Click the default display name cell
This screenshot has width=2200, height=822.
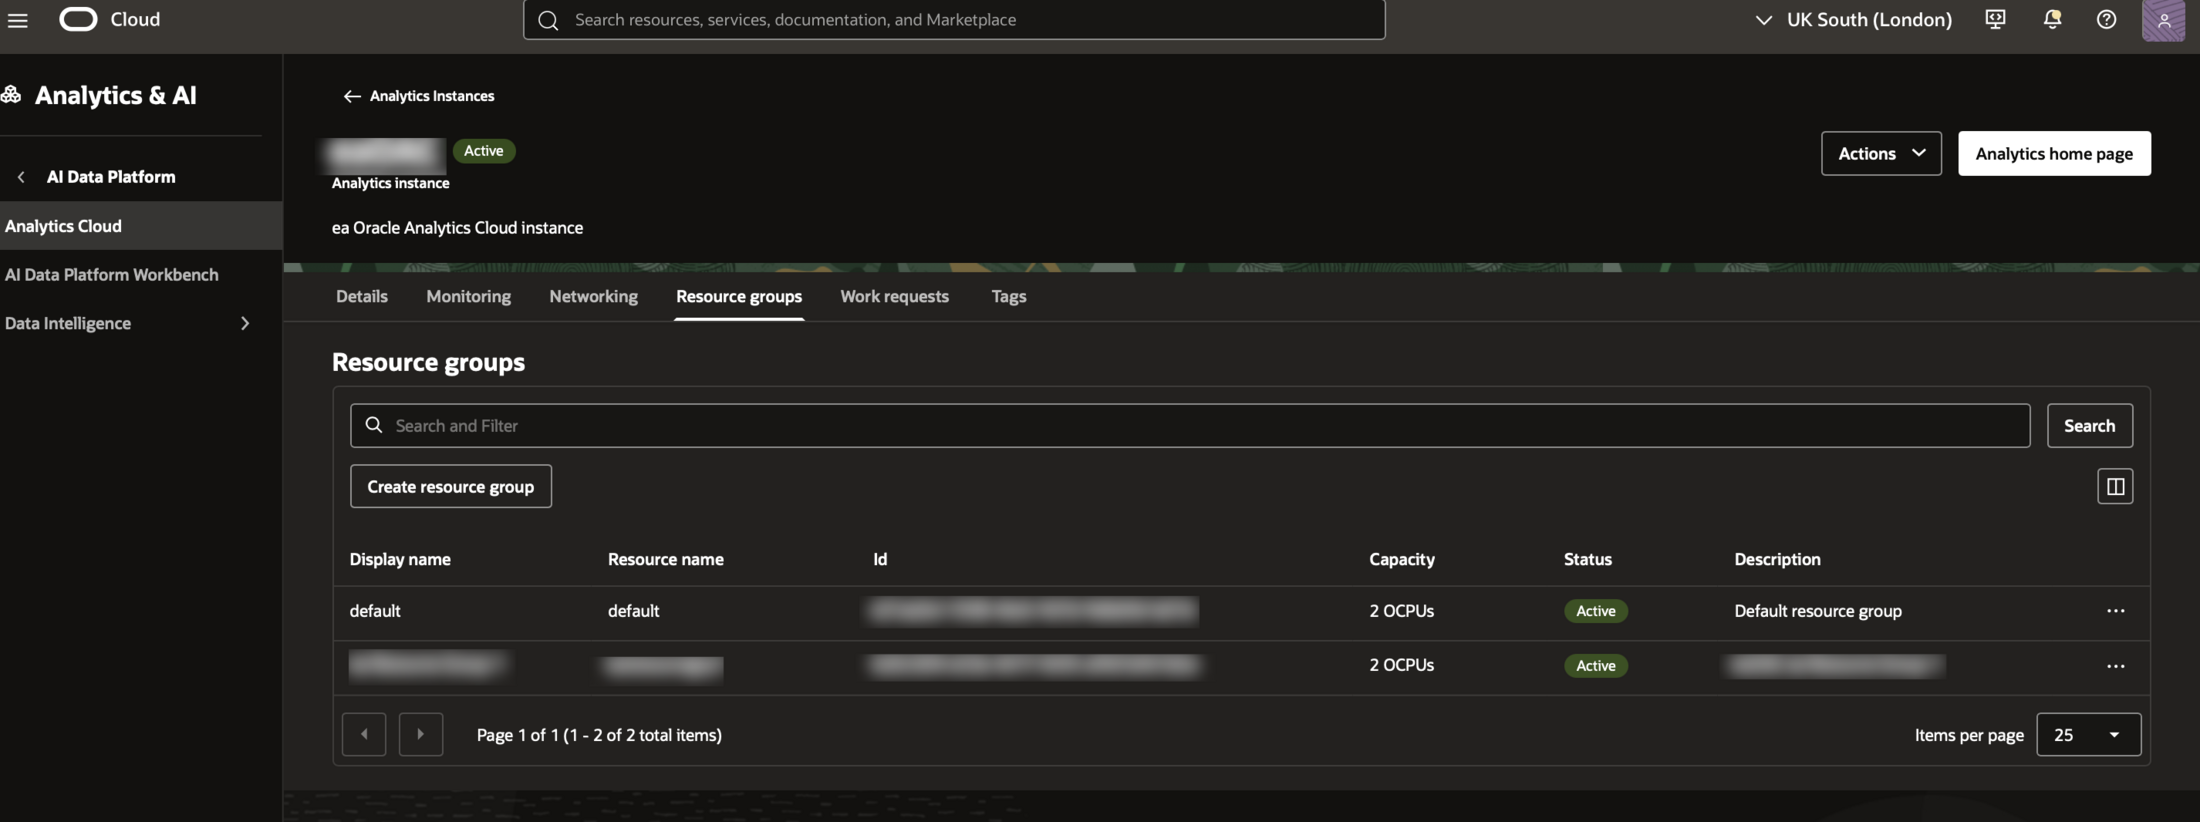point(375,611)
